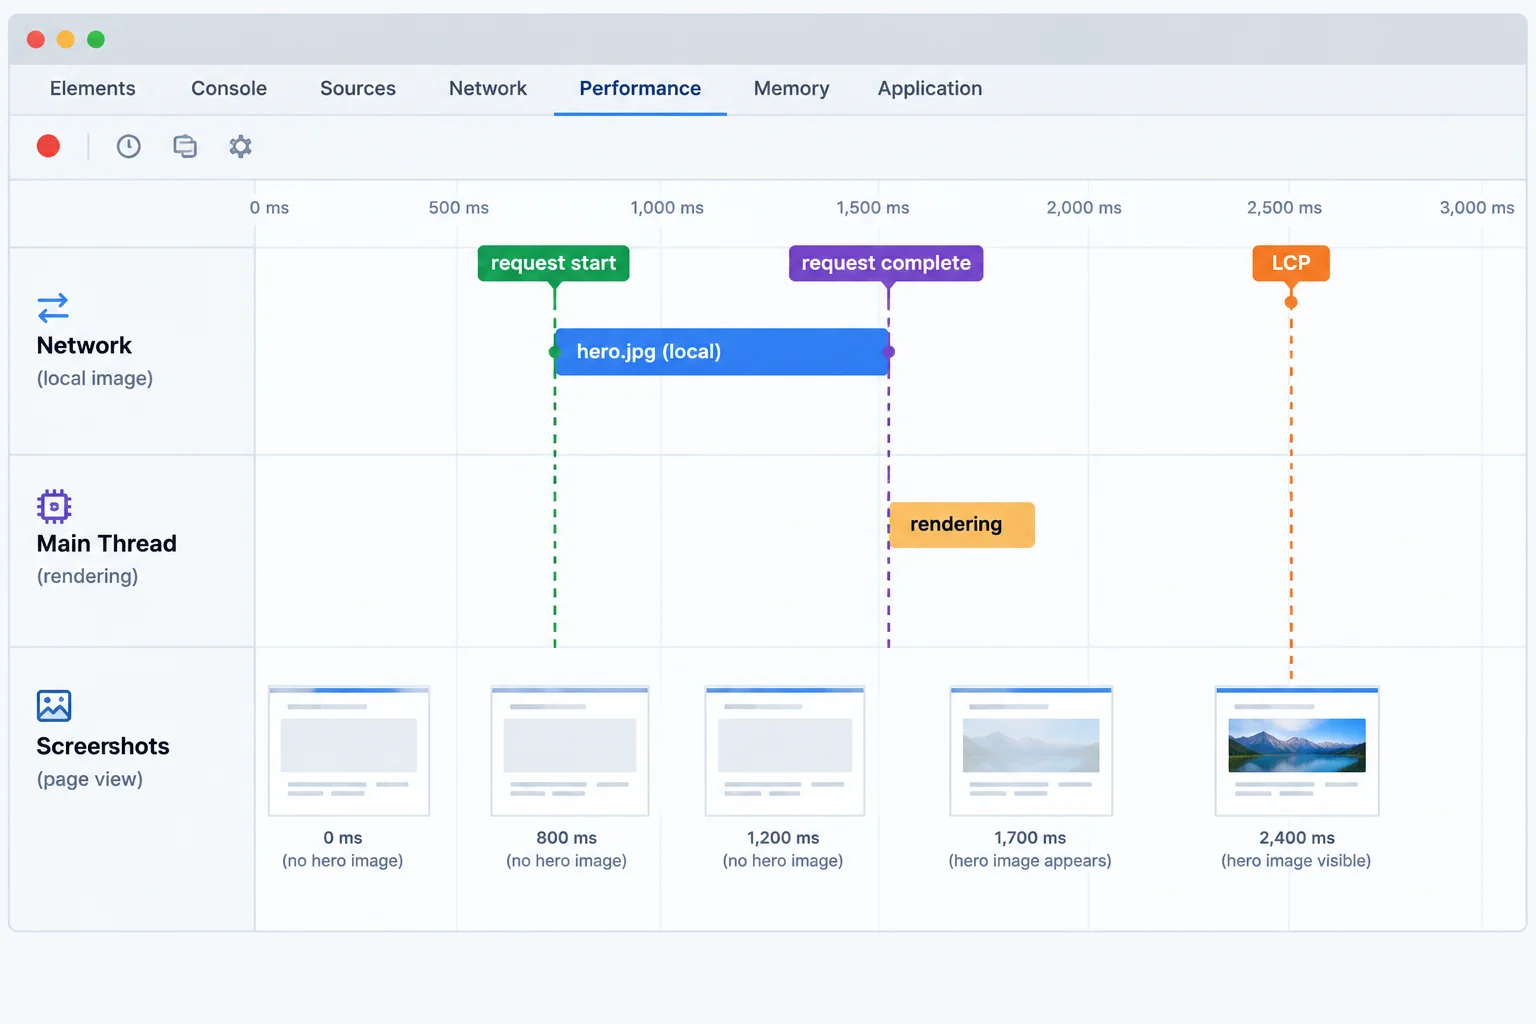
Task: Open the 0 ms screenshot thumbnail
Action: [x=349, y=751]
